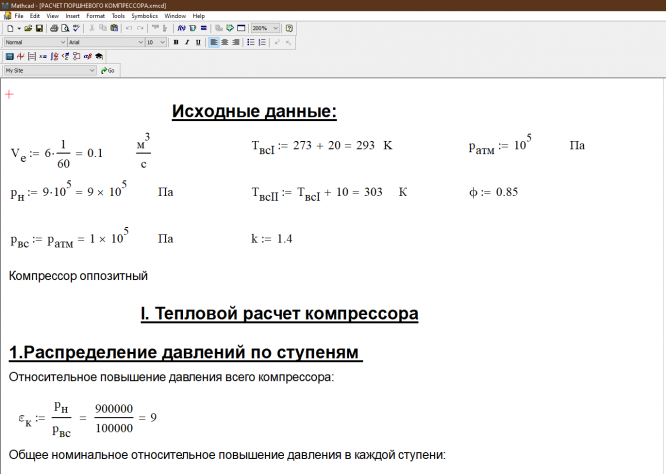Toggle bold formatting
This screenshot has width=666, height=474.
(176, 43)
